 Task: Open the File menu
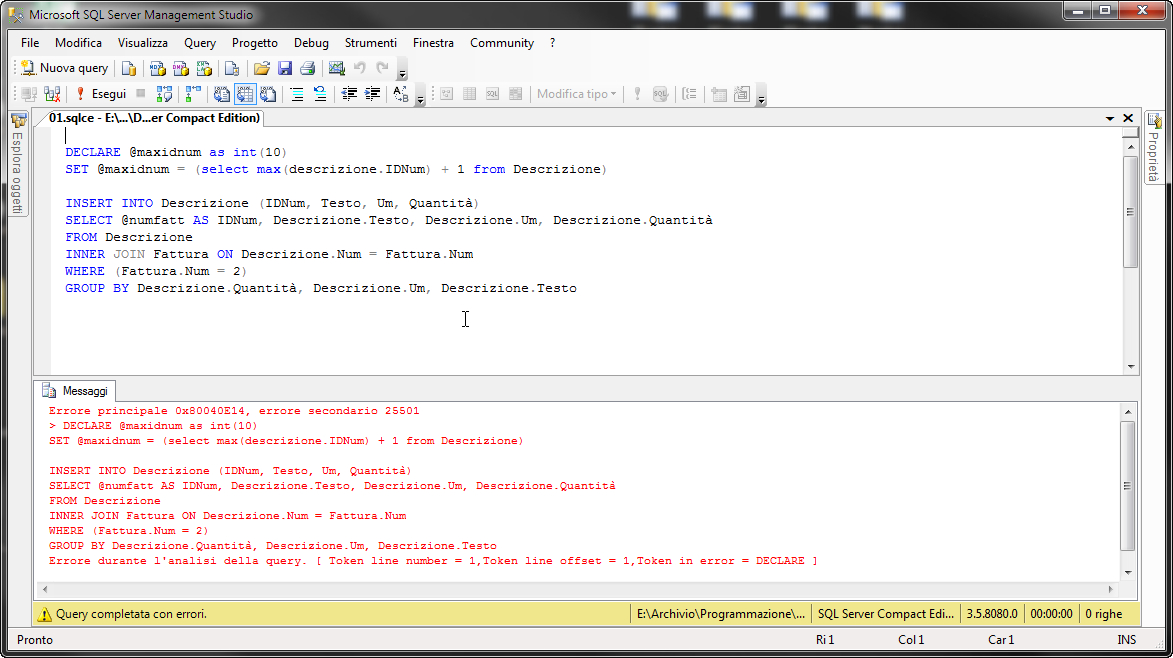(30, 43)
